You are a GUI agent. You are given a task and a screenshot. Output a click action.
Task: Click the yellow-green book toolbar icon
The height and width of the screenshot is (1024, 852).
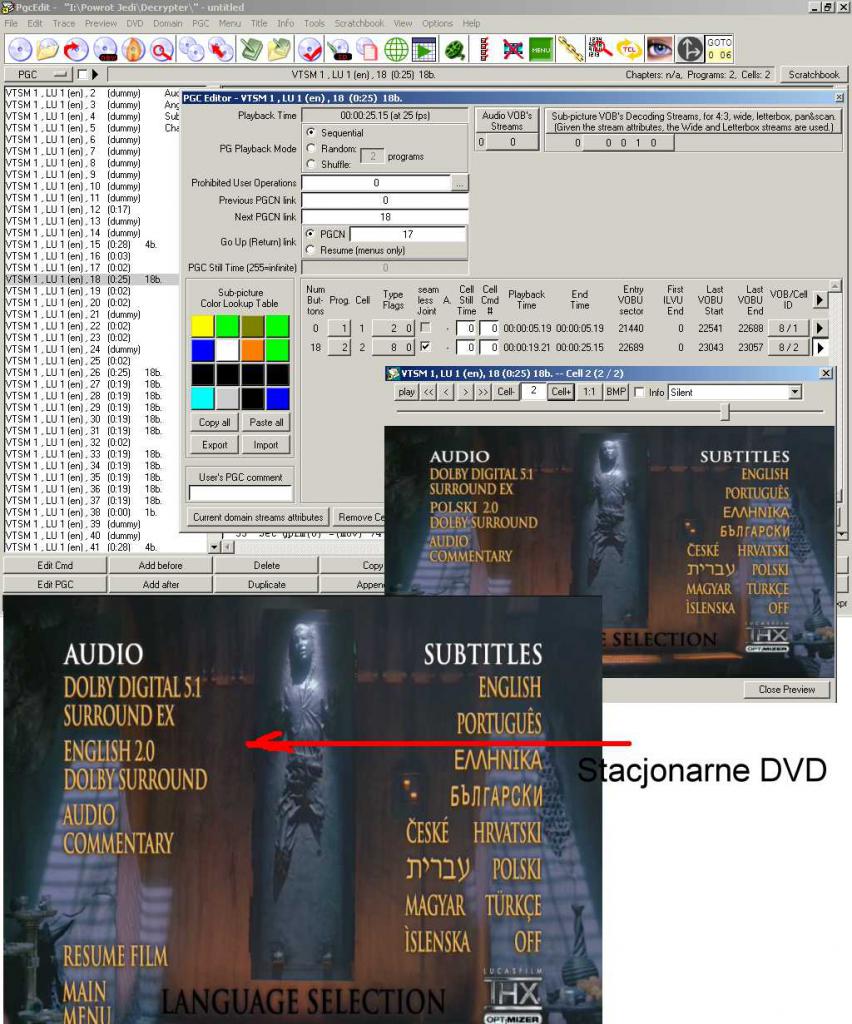coord(279,50)
